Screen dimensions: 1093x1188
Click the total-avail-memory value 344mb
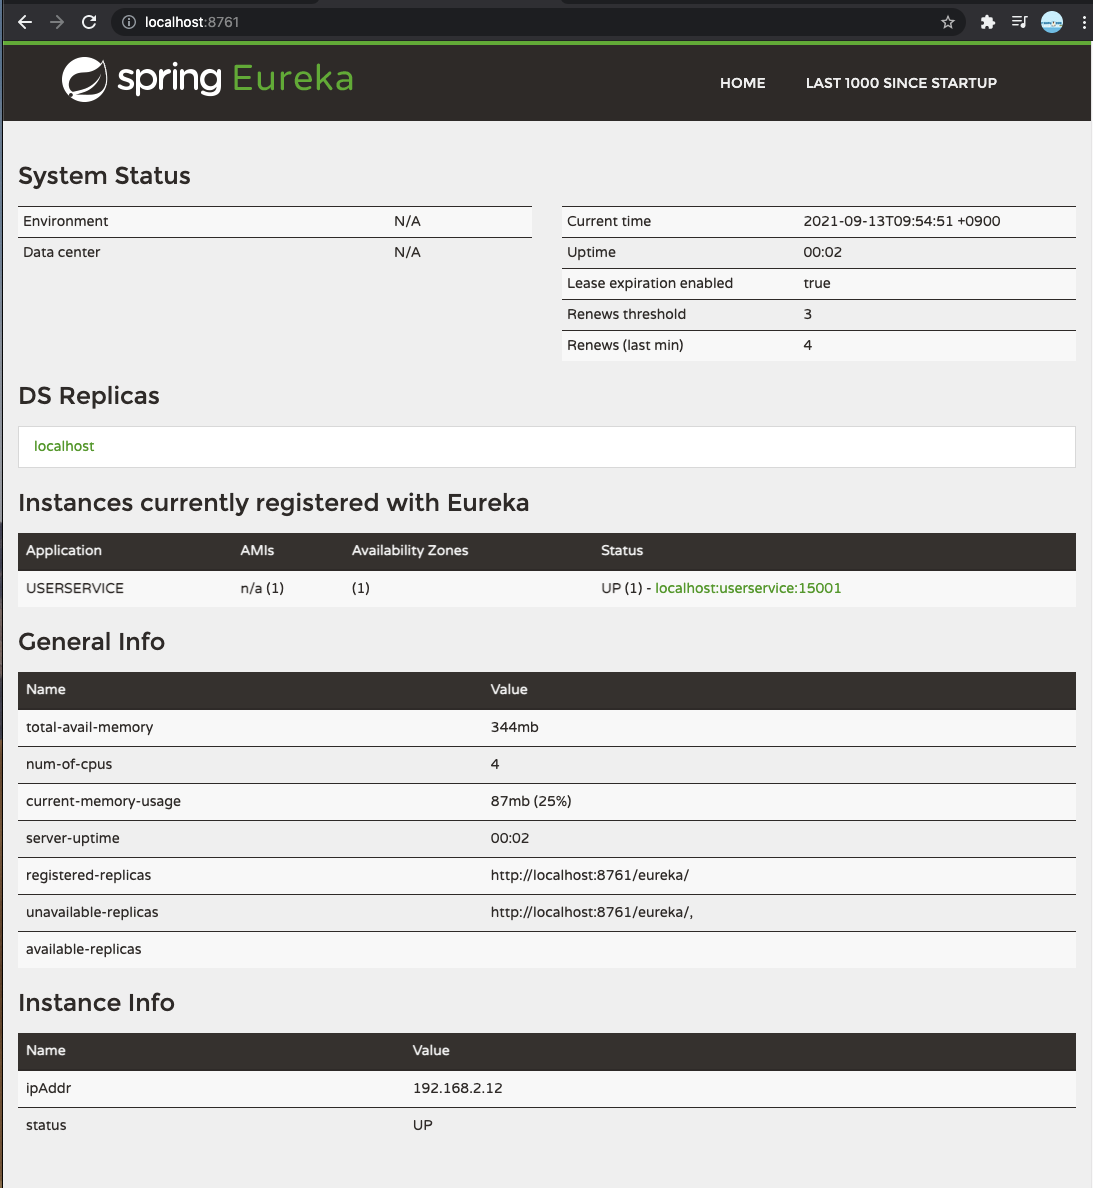click(514, 727)
